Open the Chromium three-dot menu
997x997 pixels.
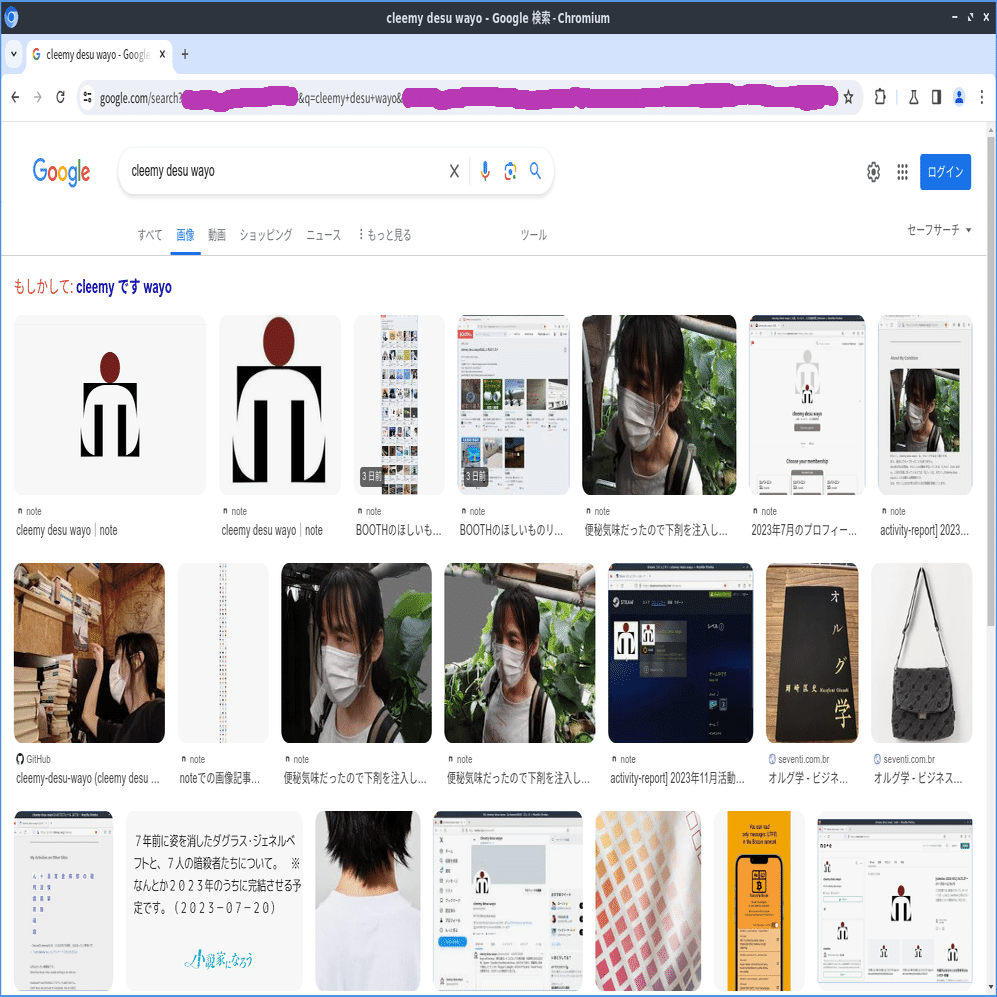pyautogui.click(x=982, y=97)
